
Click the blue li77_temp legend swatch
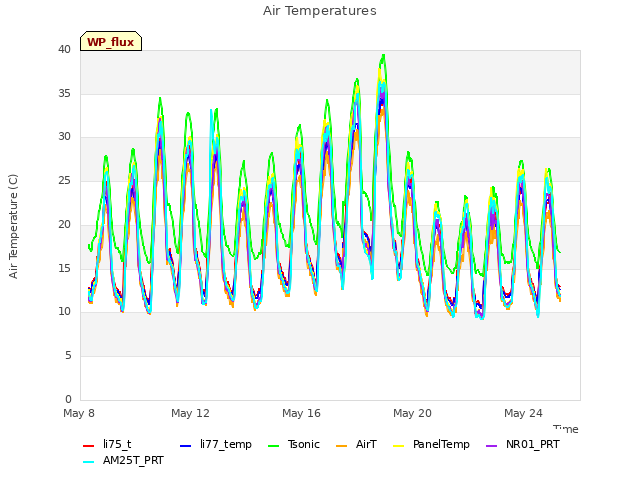186,446
